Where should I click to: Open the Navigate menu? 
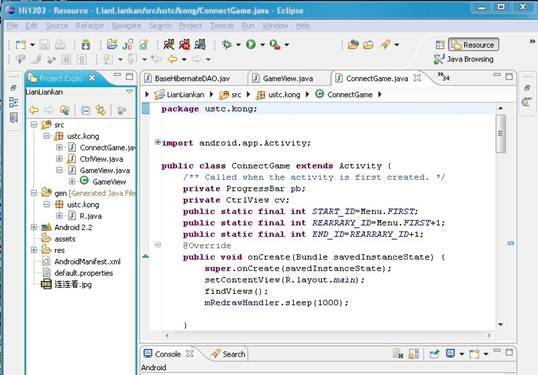tap(126, 26)
